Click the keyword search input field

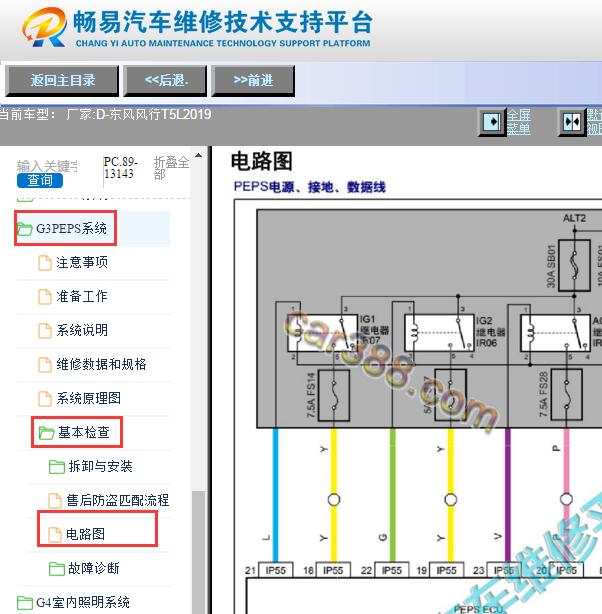pyautogui.click(x=47, y=166)
